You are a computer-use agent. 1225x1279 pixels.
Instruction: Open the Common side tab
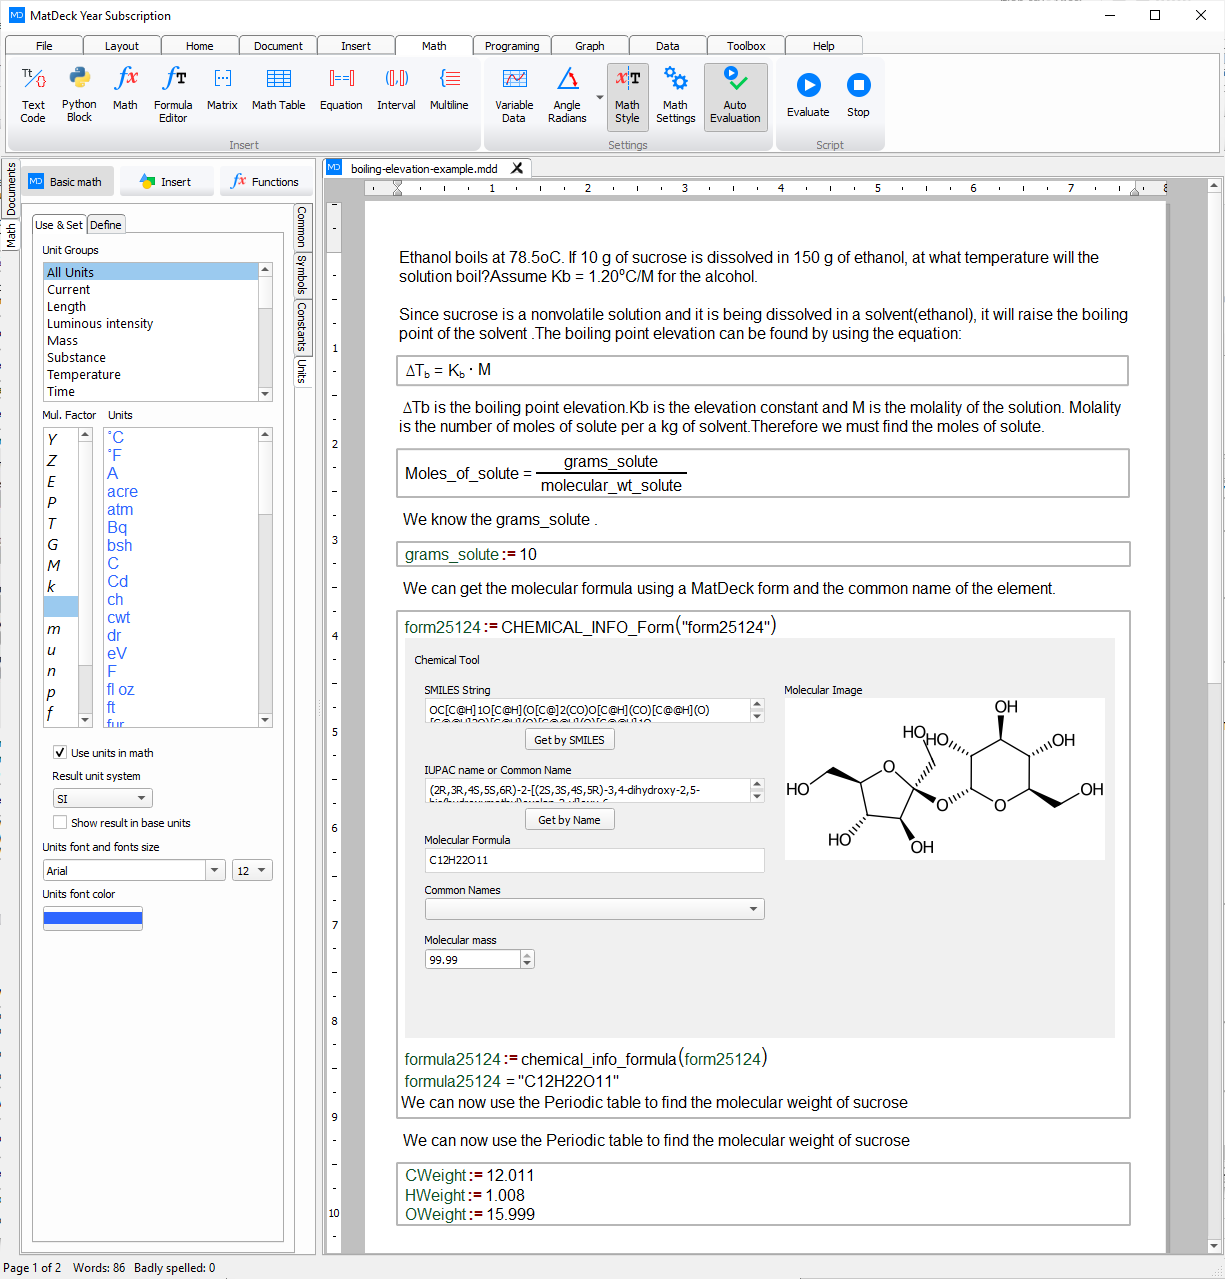pos(302,228)
